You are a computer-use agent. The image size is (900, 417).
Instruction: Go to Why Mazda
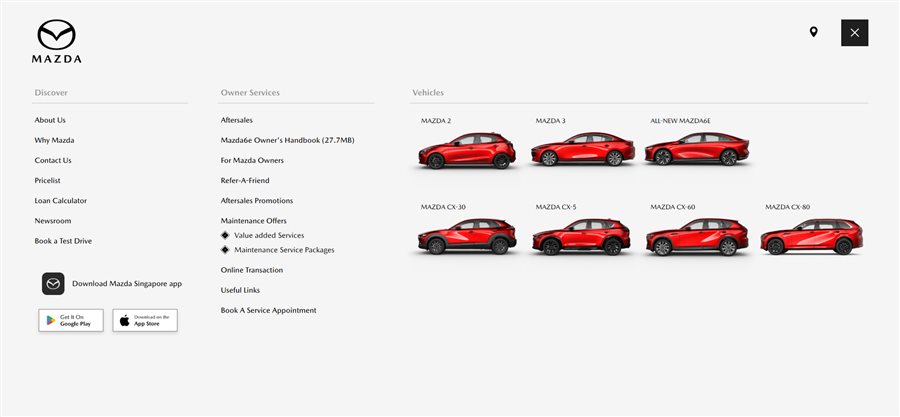55,140
